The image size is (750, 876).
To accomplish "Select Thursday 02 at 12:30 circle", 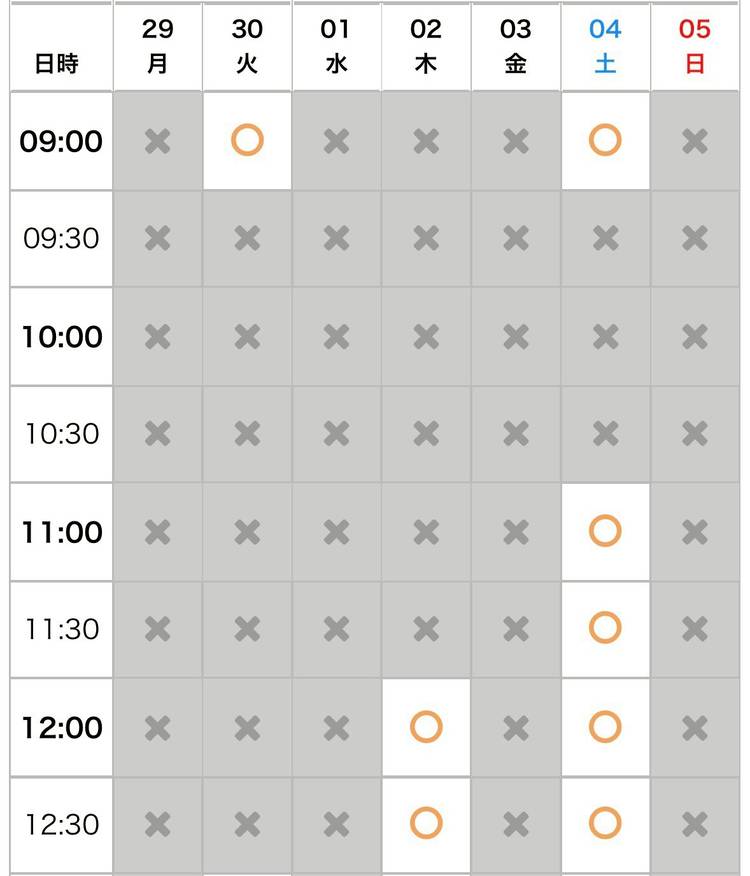I will [x=426, y=824].
